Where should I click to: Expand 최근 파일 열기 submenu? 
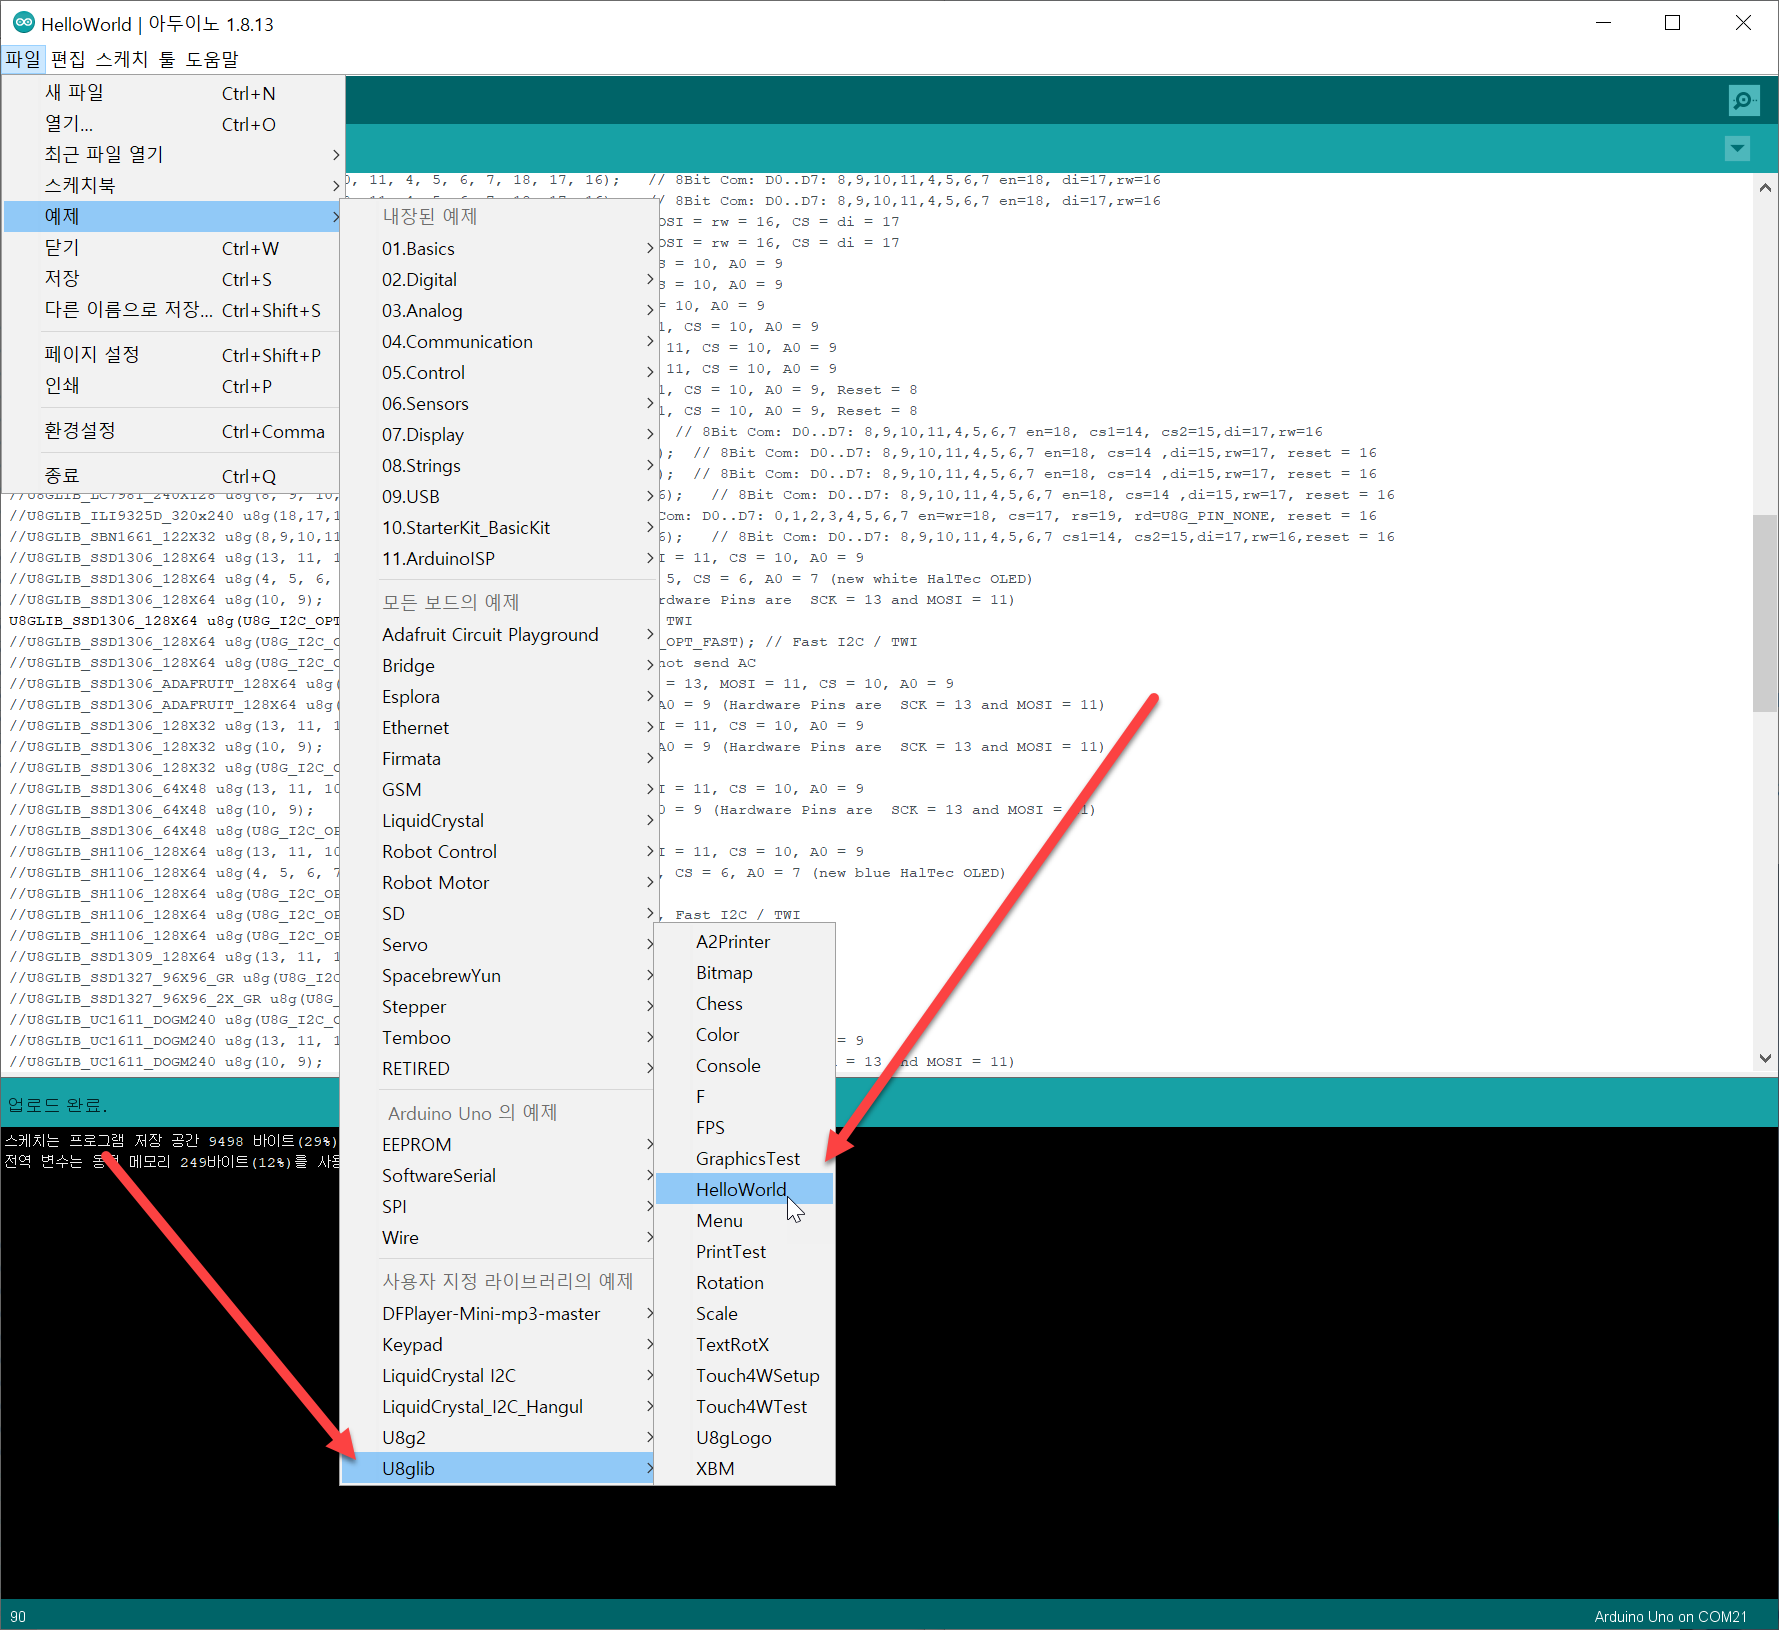pos(172,155)
